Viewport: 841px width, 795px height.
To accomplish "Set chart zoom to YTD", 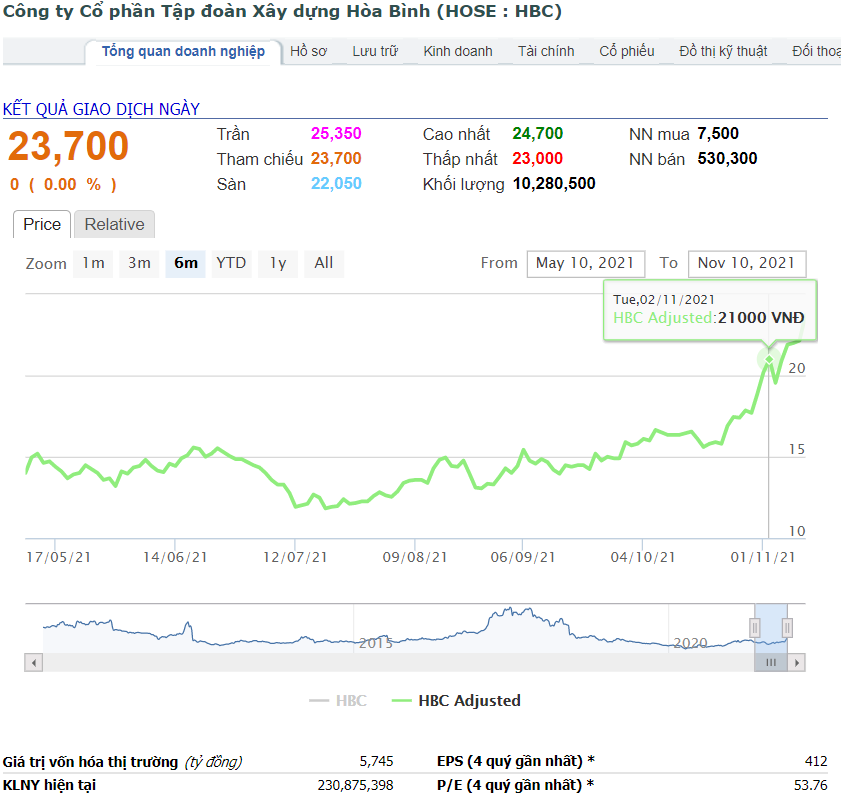I will (x=231, y=263).
